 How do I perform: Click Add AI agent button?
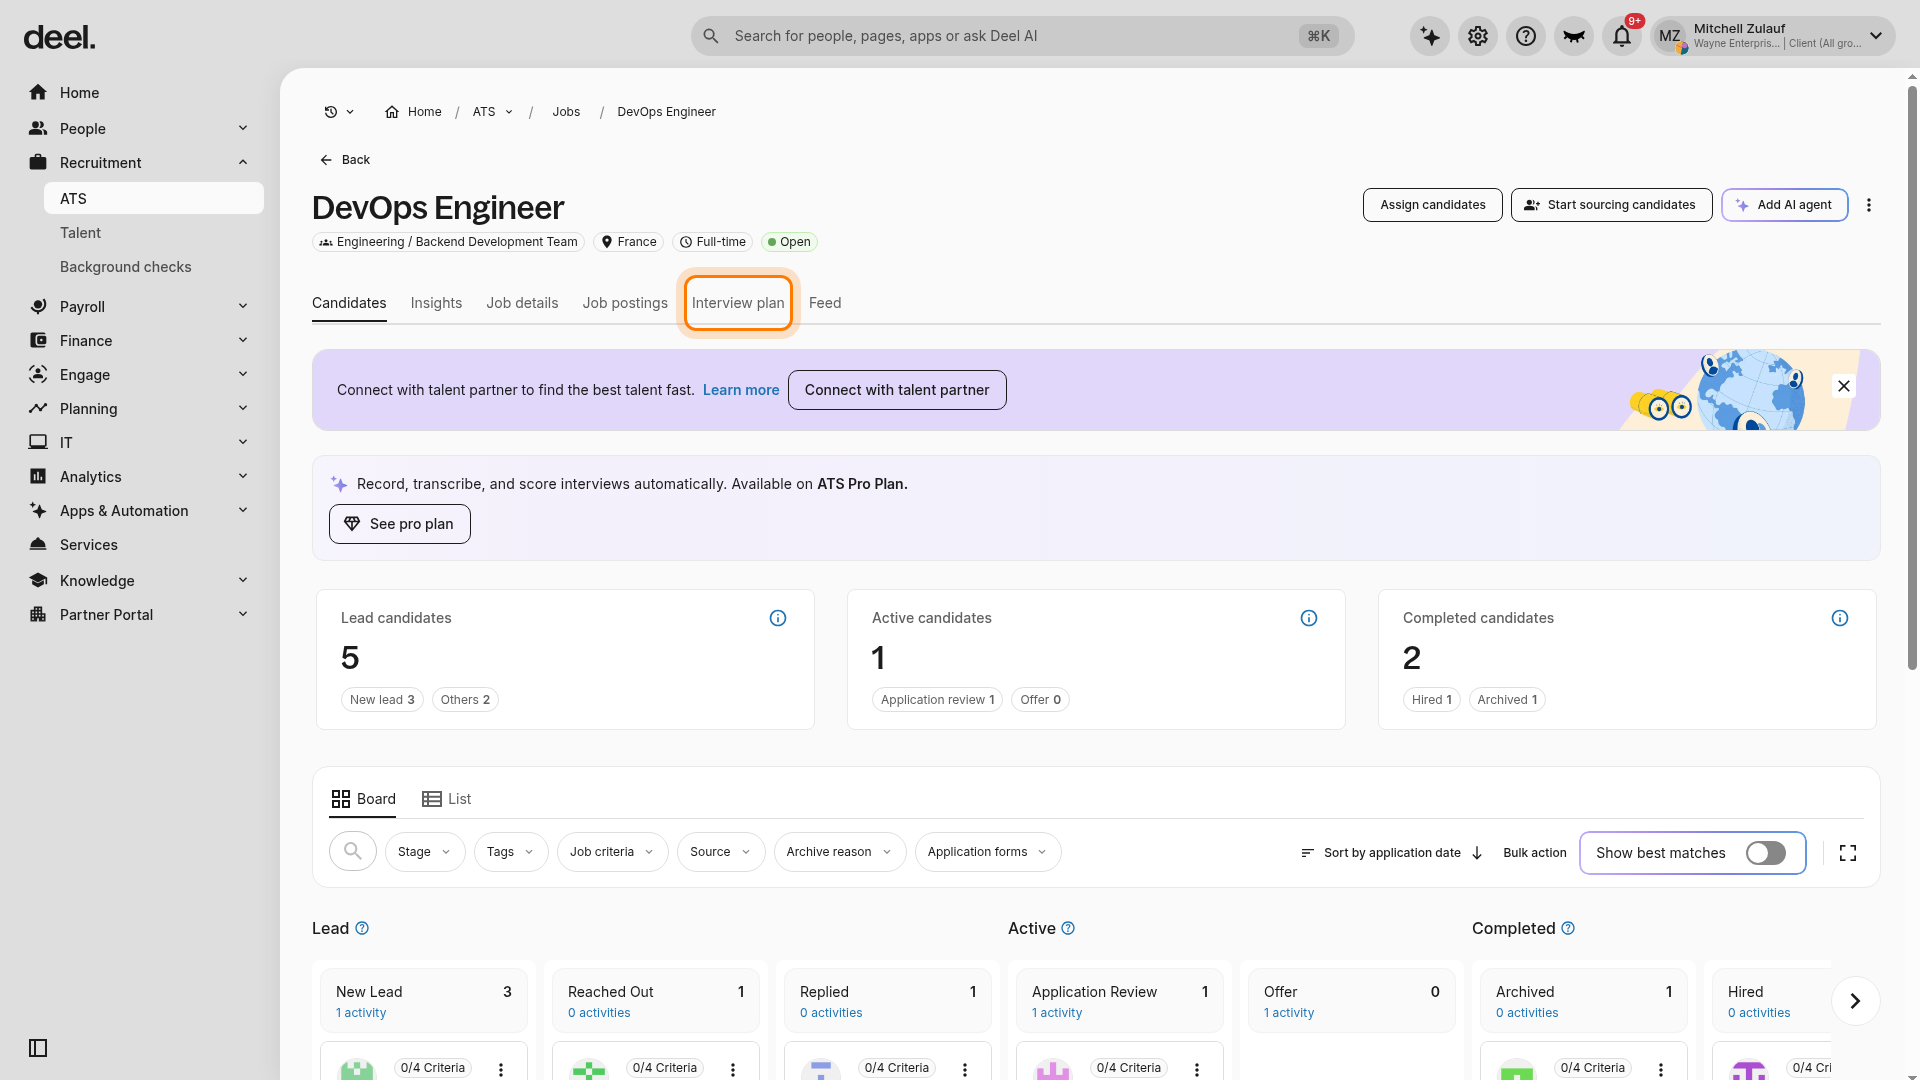[x=1785, y=205]
